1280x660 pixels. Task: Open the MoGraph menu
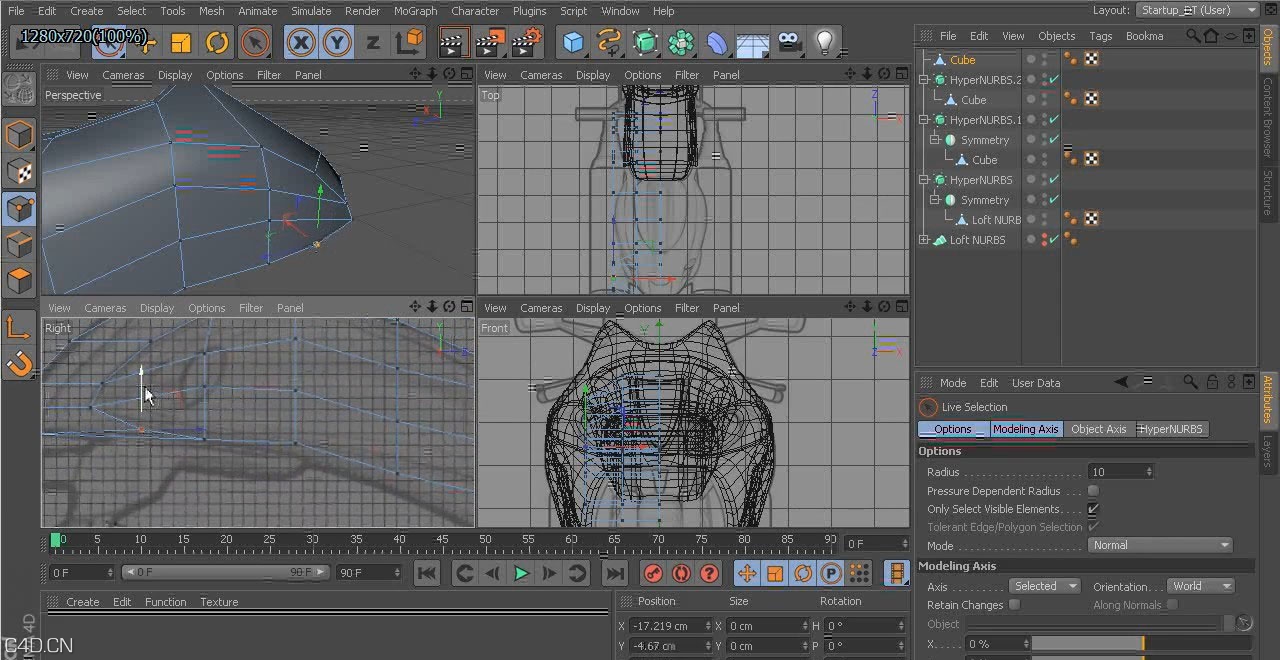pyautogui.click(x=415, y=11)
